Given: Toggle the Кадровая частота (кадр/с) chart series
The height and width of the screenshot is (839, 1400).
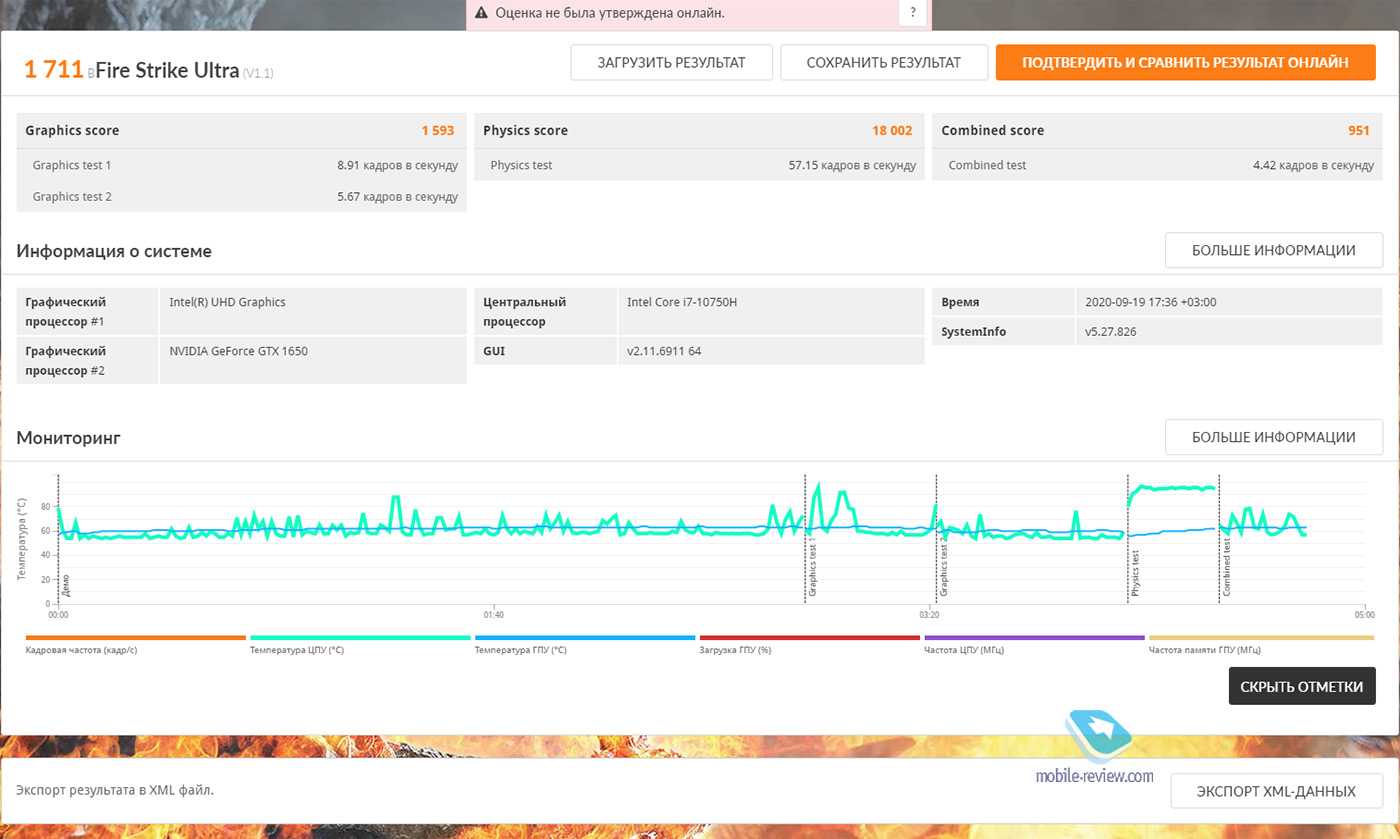Looking at the screenshot, I should click(x=135, y=644).
